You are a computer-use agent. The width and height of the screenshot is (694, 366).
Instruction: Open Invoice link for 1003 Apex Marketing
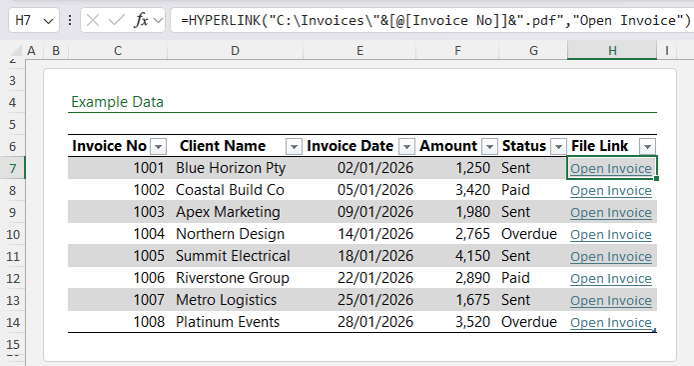point(611,213)
